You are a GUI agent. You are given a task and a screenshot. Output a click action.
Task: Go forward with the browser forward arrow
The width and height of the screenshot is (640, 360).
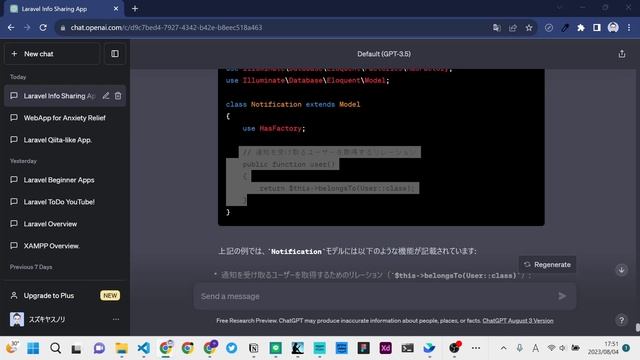[x=27, y=28]
